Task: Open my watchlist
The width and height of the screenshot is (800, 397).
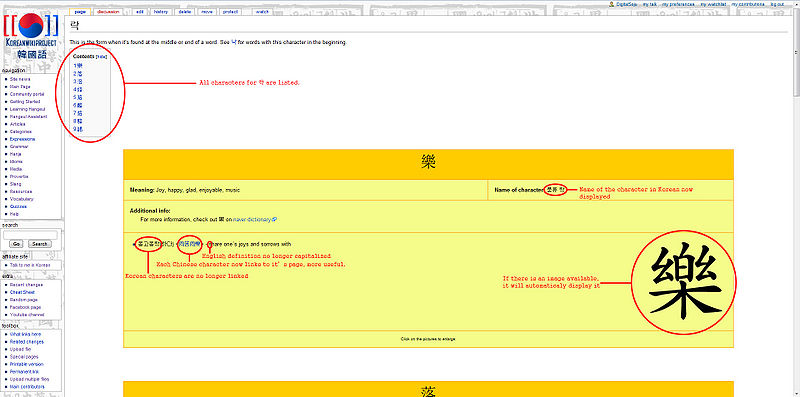Action: click(x=713, y=4)
